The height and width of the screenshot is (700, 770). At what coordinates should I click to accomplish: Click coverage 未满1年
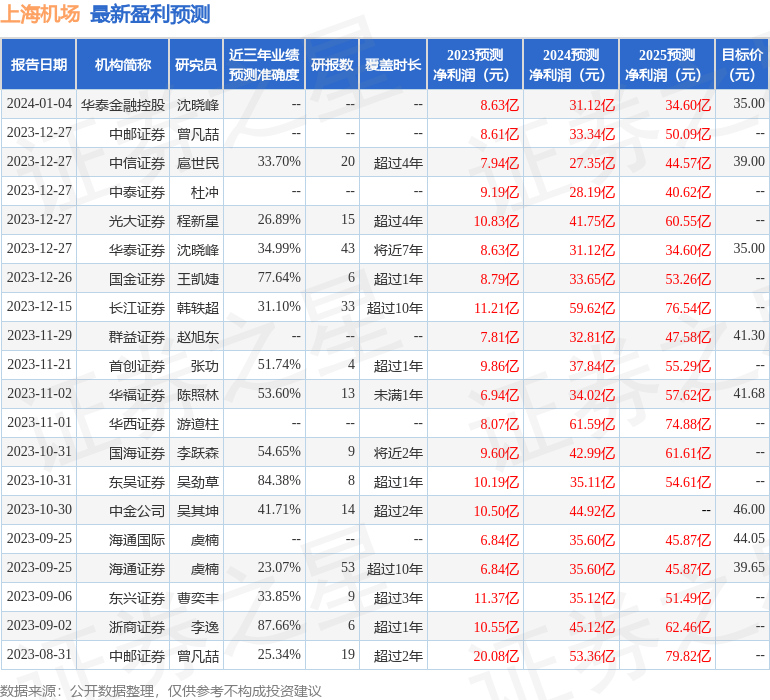click(x=398, y=394)
